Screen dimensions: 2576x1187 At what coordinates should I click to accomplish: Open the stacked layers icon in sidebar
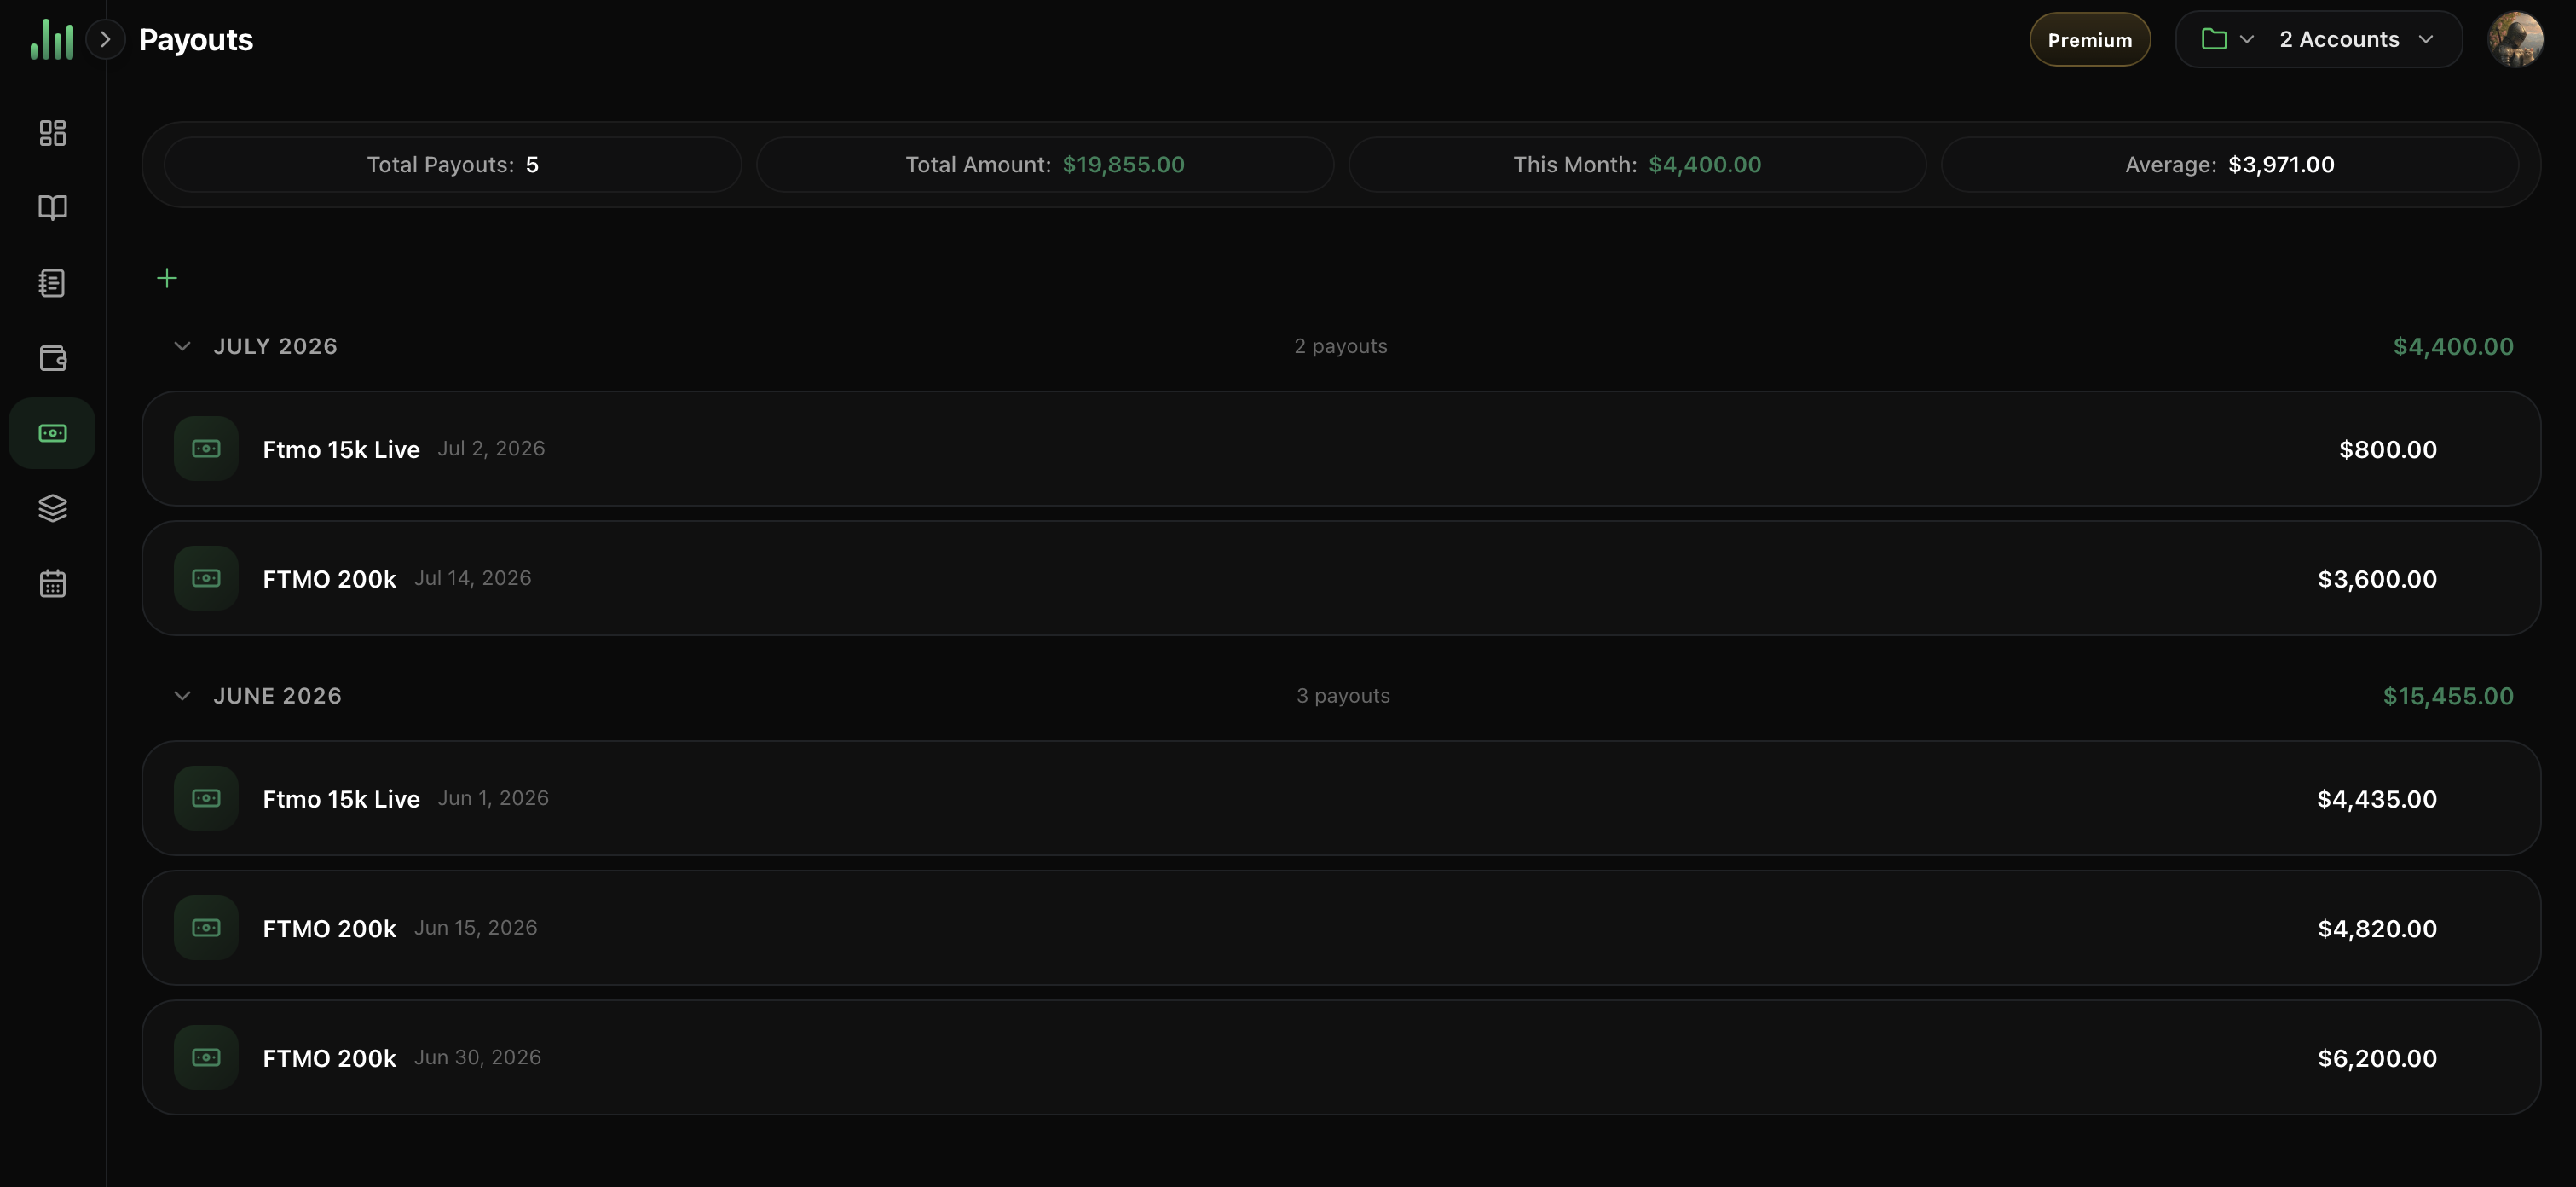point(52,508)
